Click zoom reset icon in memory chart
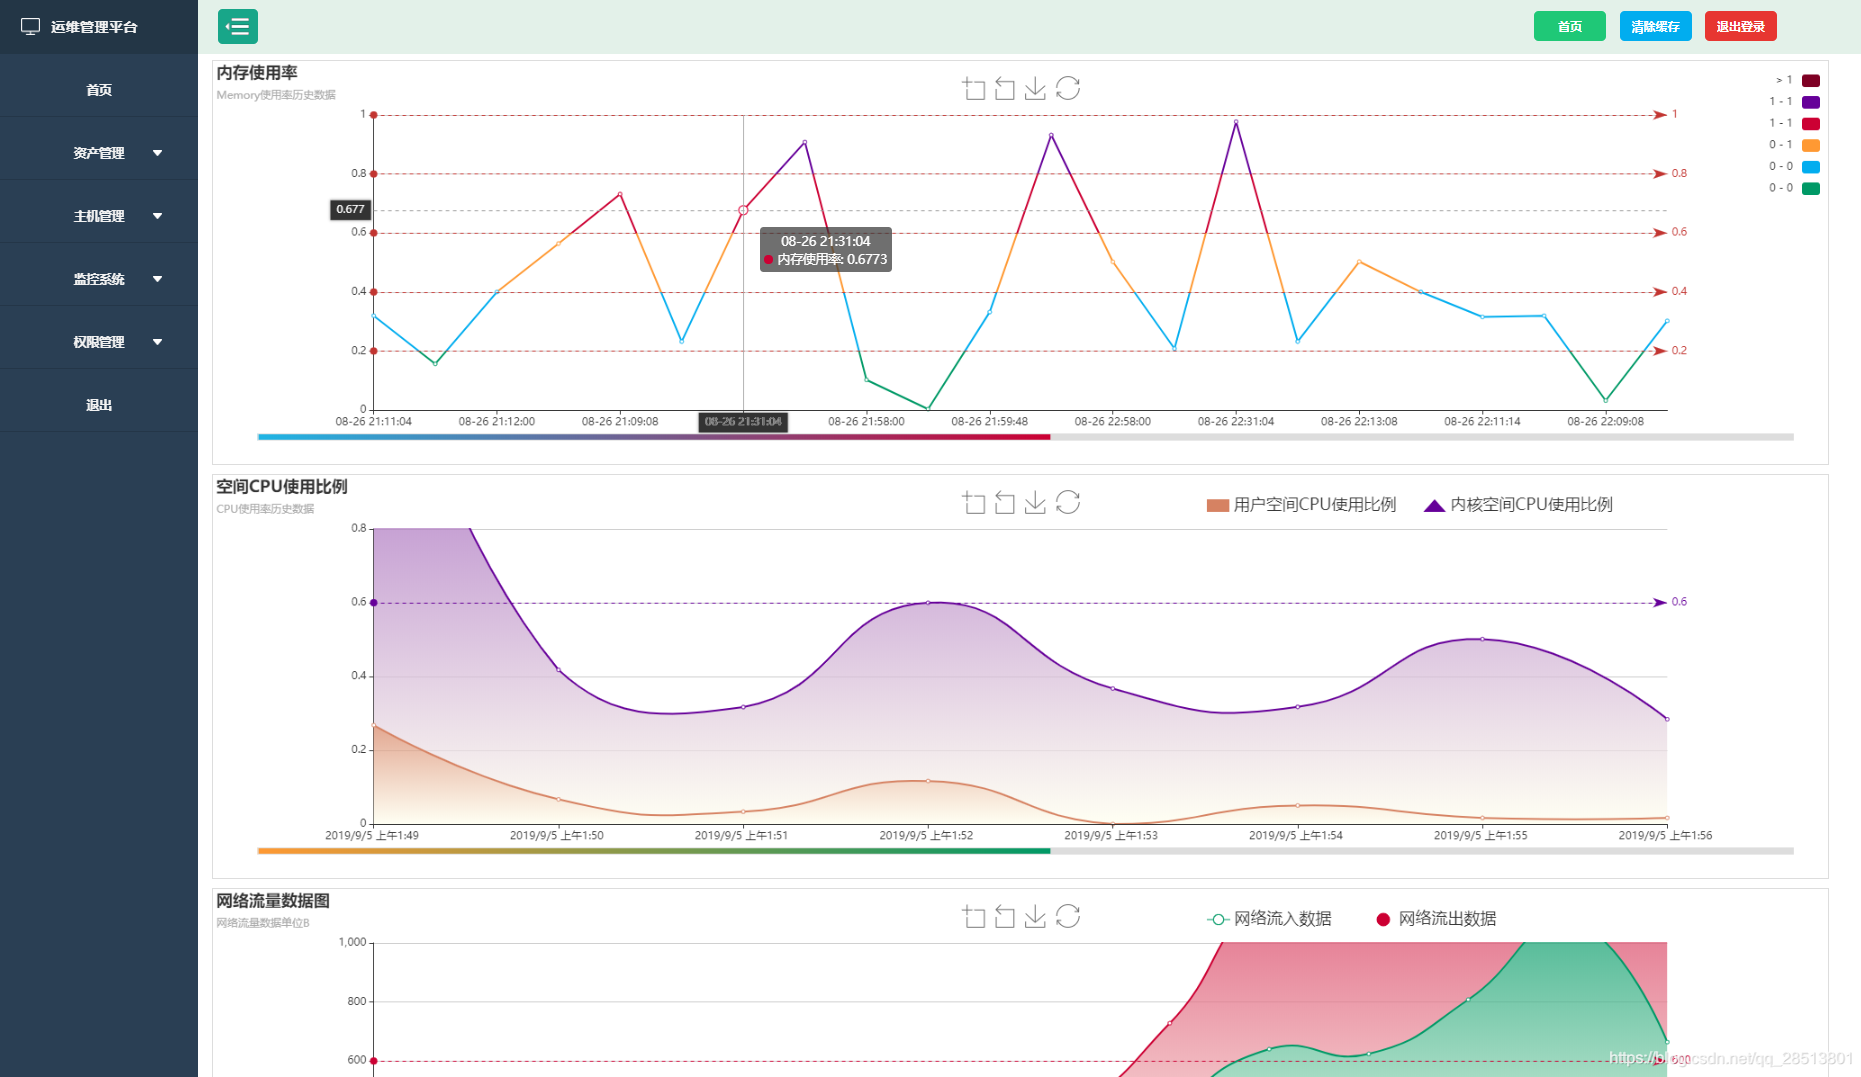The height and width of the screenshot is (1077, 1861). click(x=1005, y=89)
